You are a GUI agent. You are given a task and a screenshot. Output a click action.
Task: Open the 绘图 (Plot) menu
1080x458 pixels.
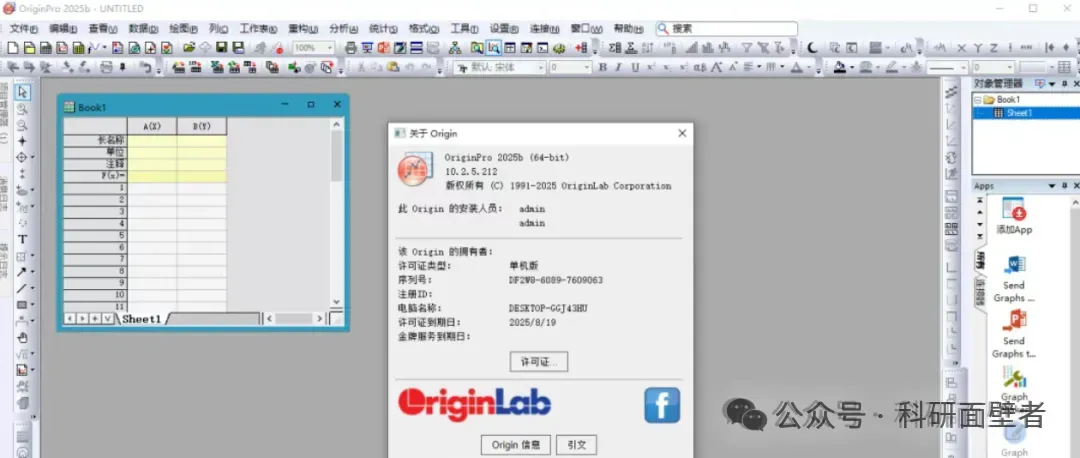pos(183,29)
